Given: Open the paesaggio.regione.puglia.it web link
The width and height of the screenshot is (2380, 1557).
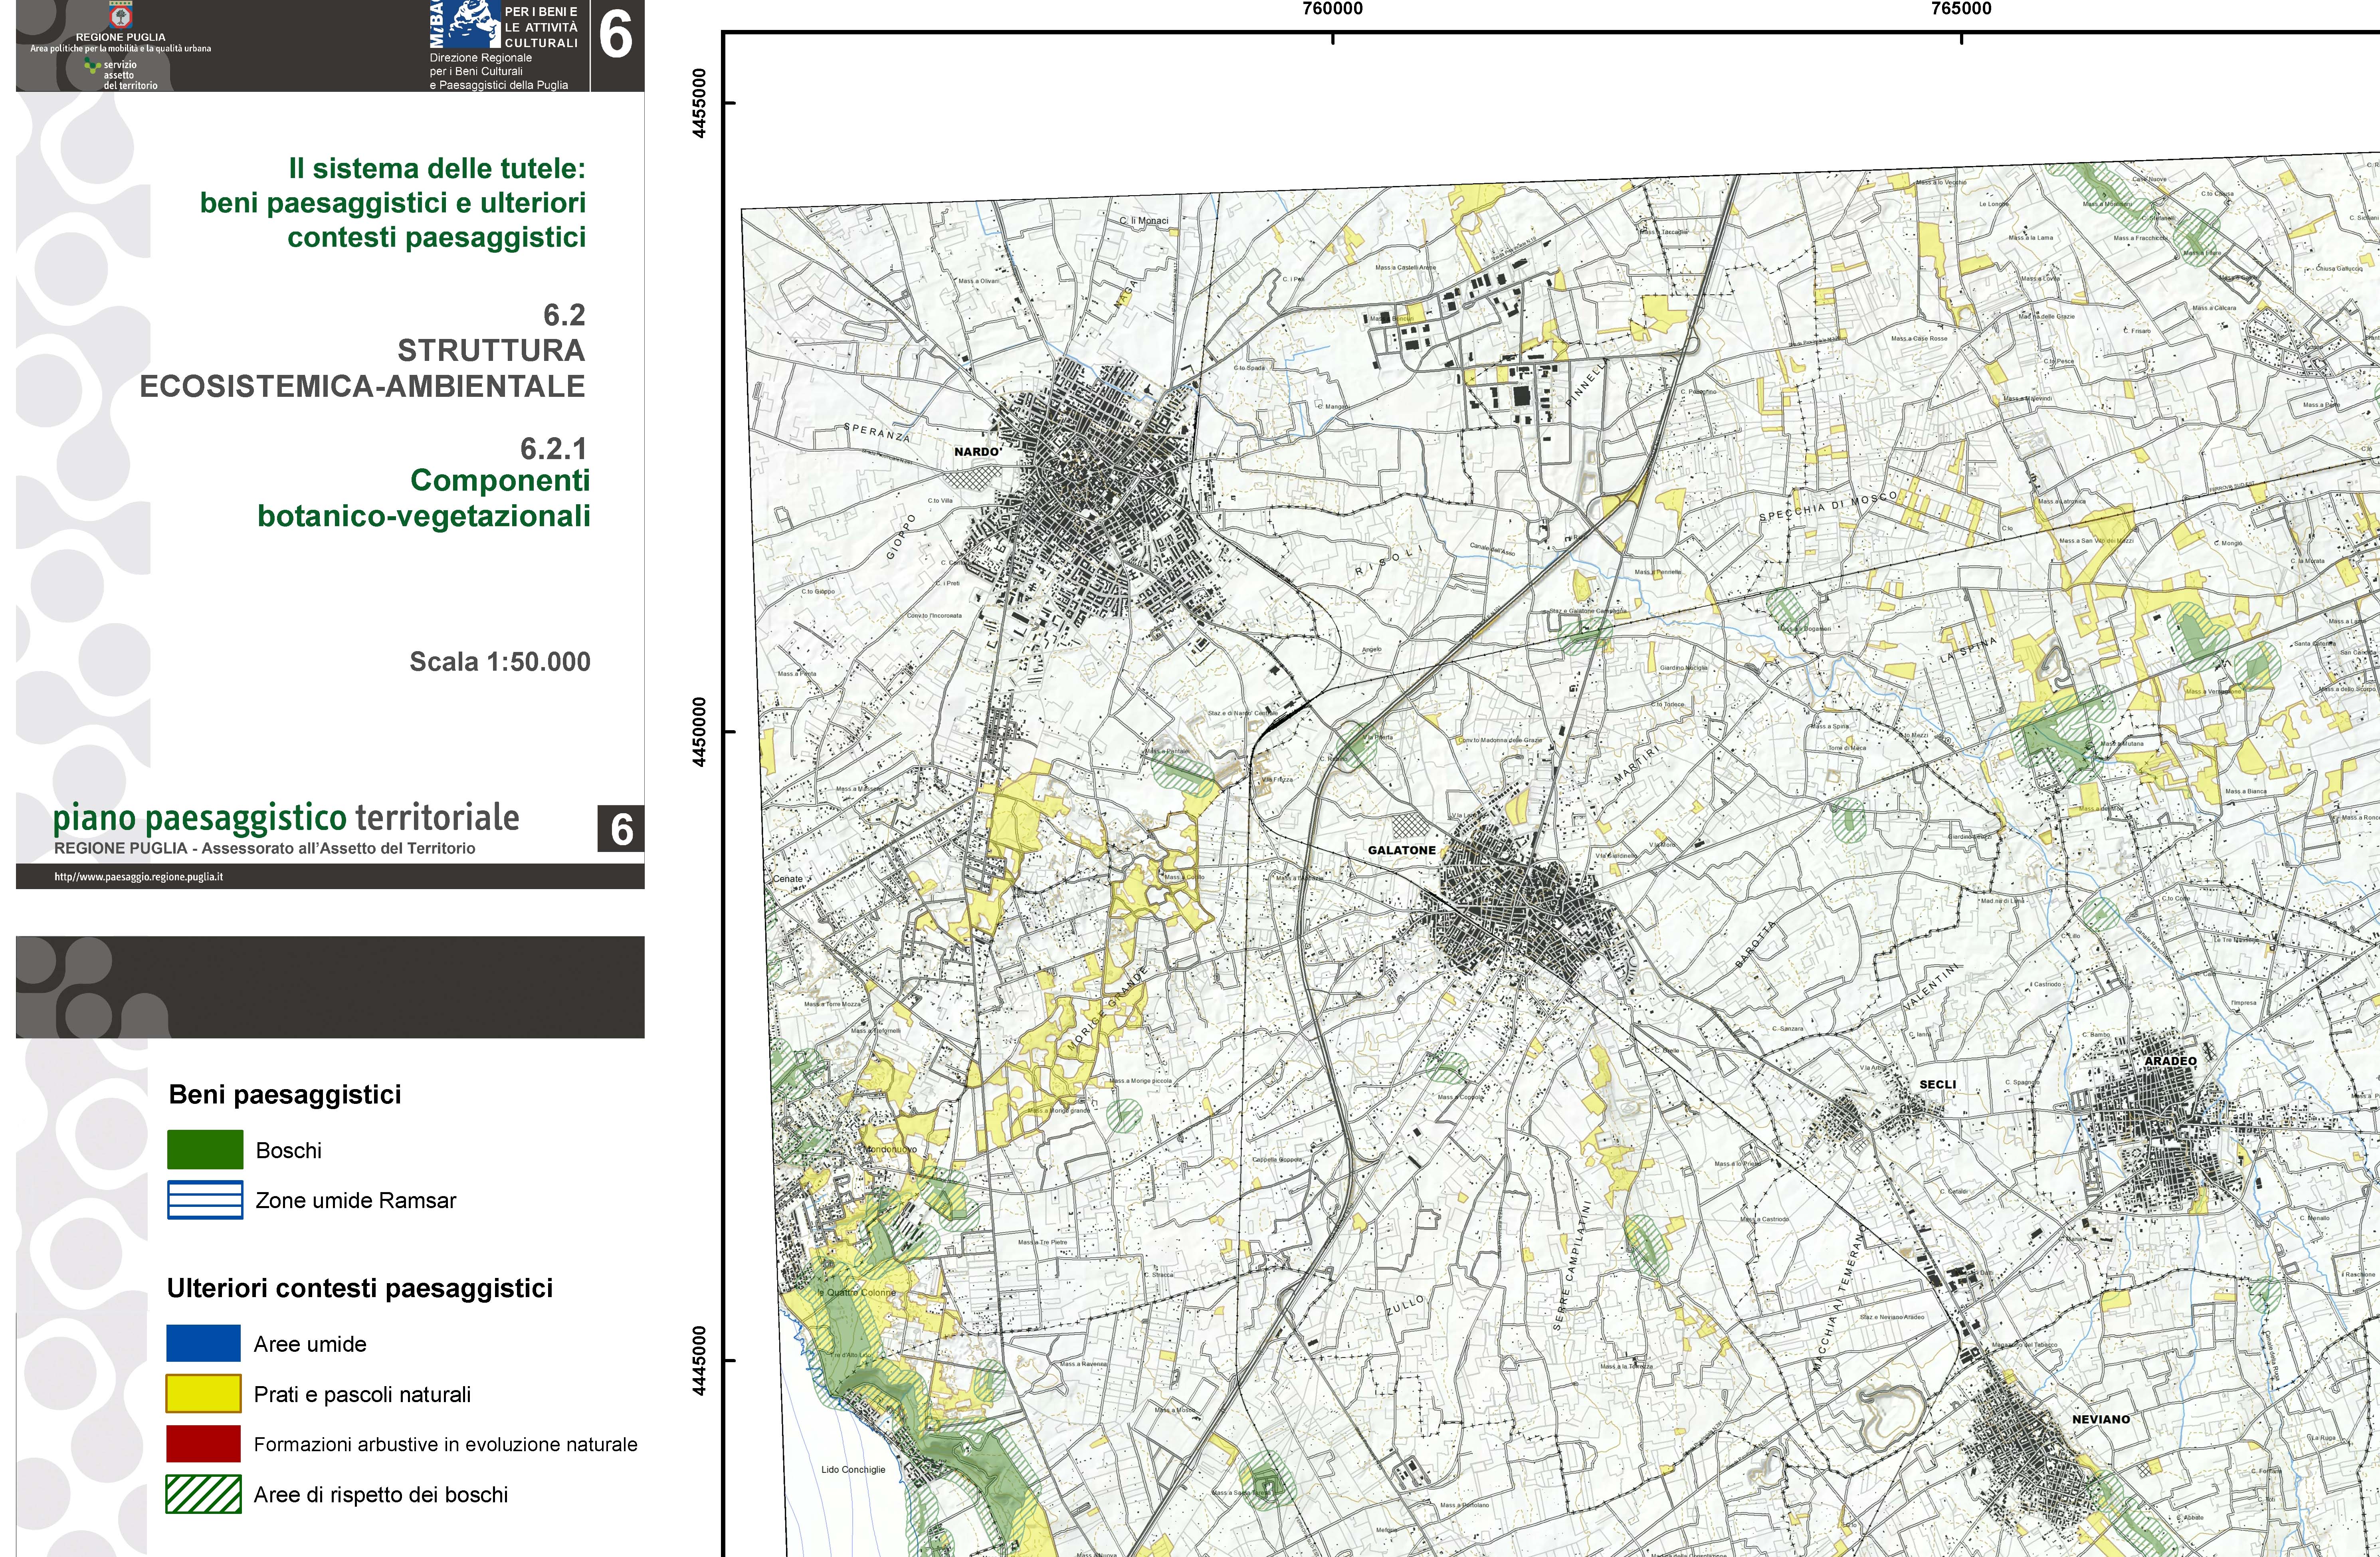Looking at the screenshot, I should 139,877.
